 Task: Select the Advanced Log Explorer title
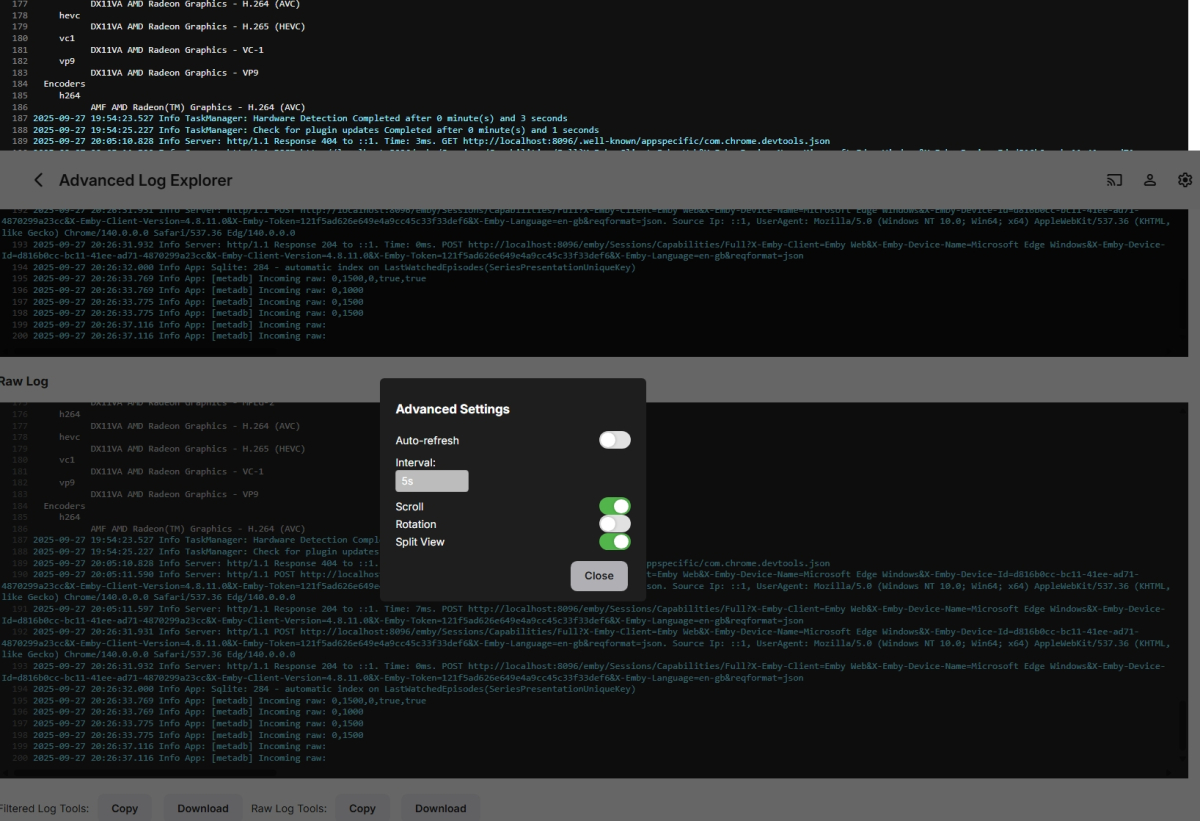pos(145,180)
